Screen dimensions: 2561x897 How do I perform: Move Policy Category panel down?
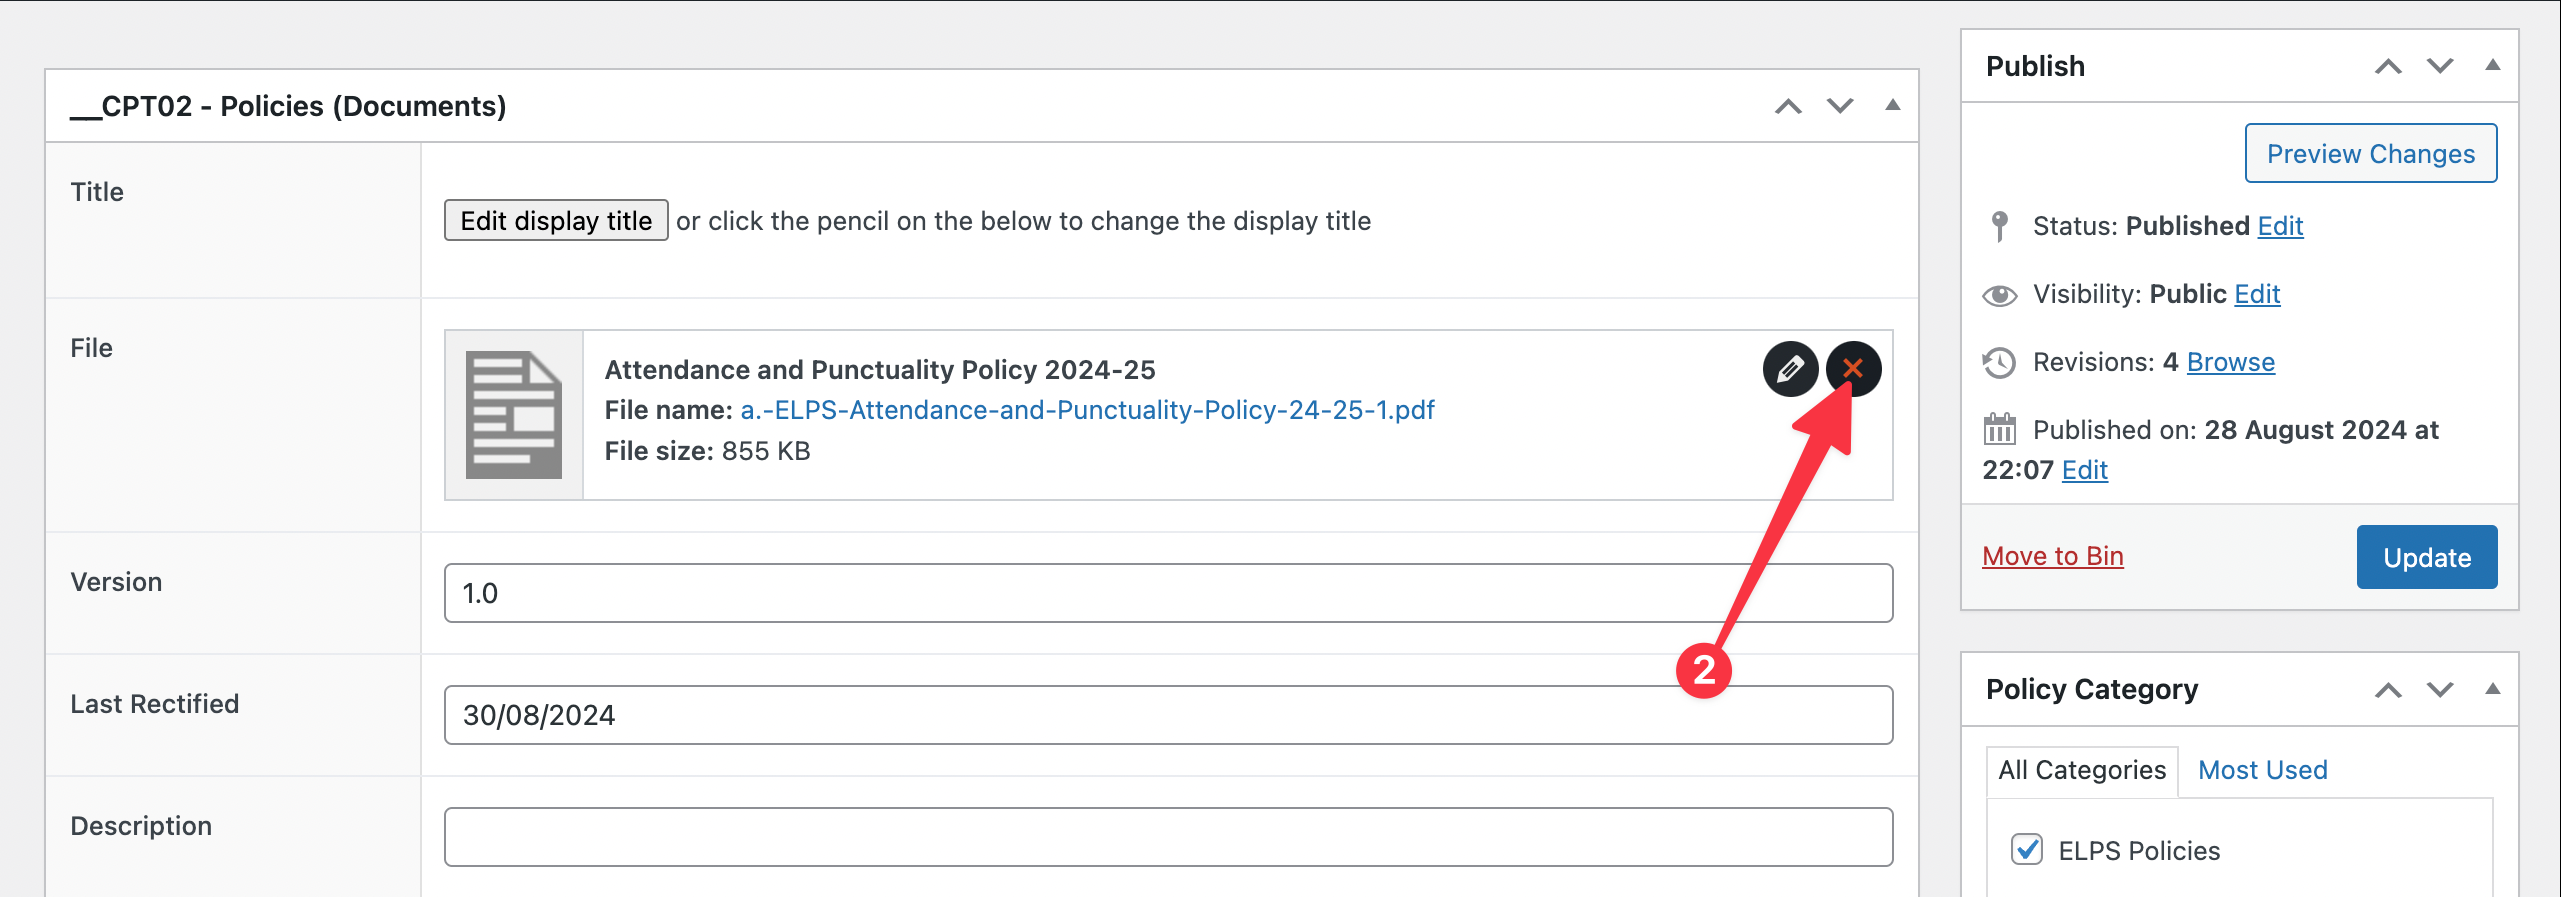[x=2440, y=690]
